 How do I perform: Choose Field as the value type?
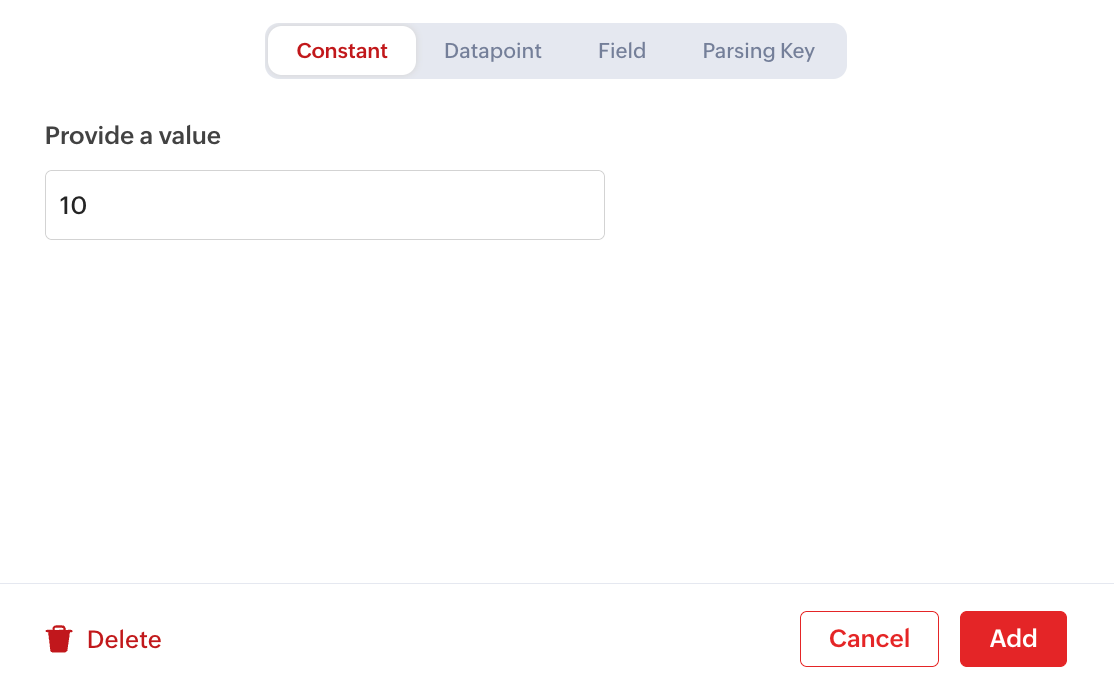pyautogui.click(x=622, y=51)
